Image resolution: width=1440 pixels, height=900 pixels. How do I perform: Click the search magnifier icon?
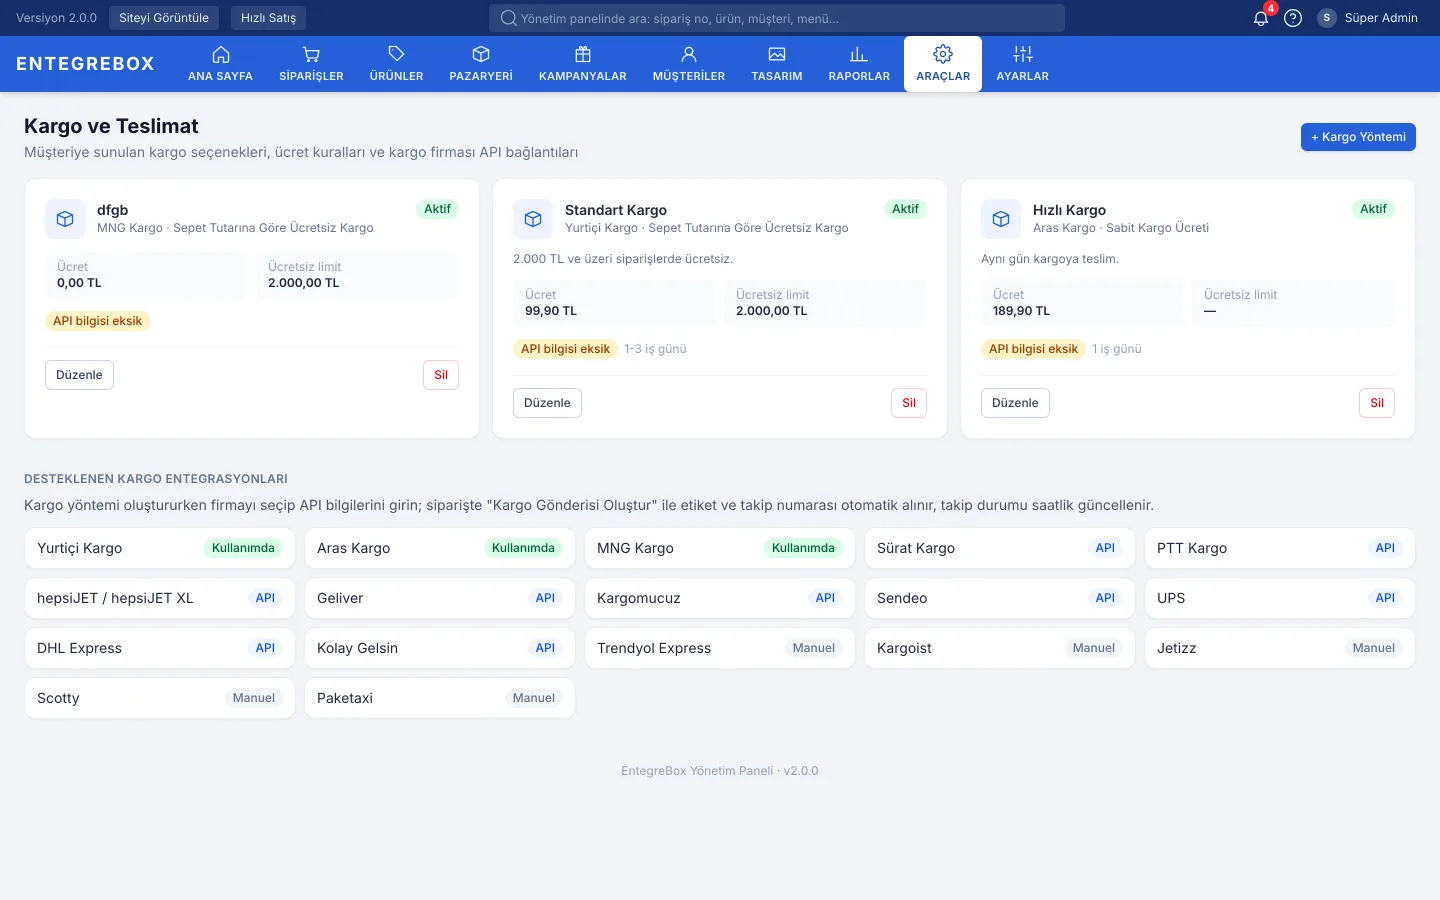pos(509,18)
